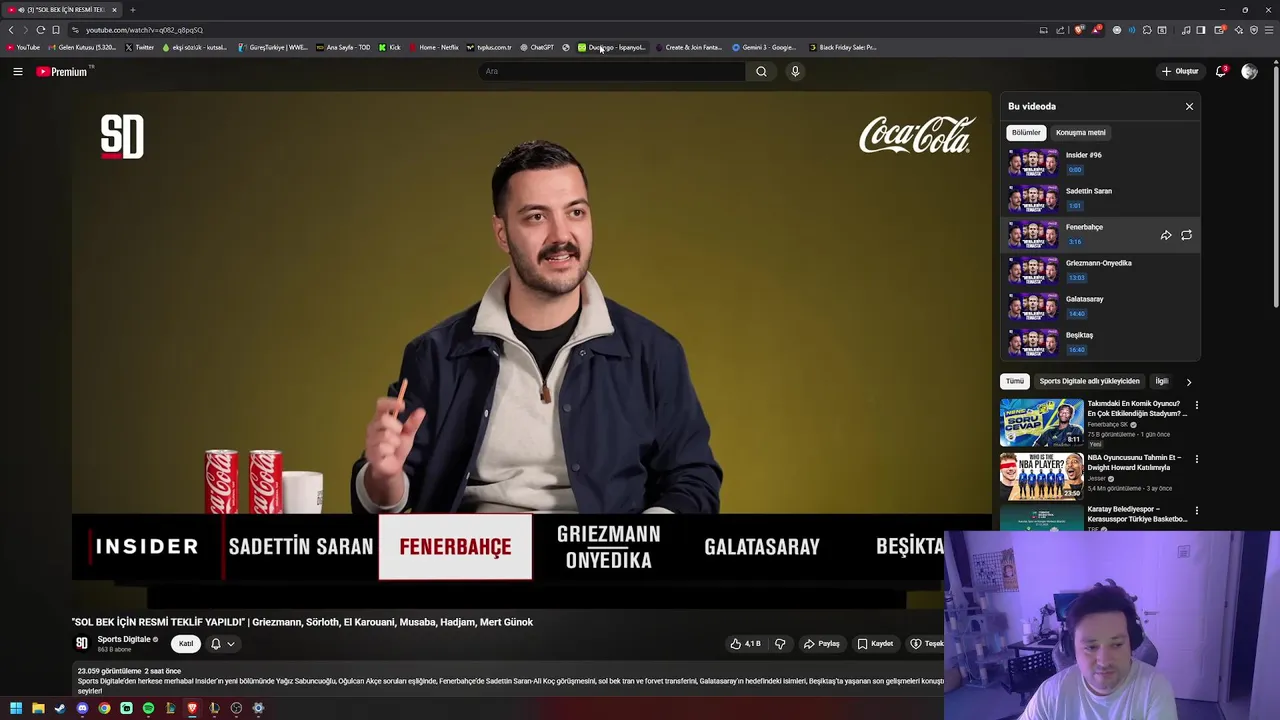Reload the page in browser toolbar

click(40, 30)
